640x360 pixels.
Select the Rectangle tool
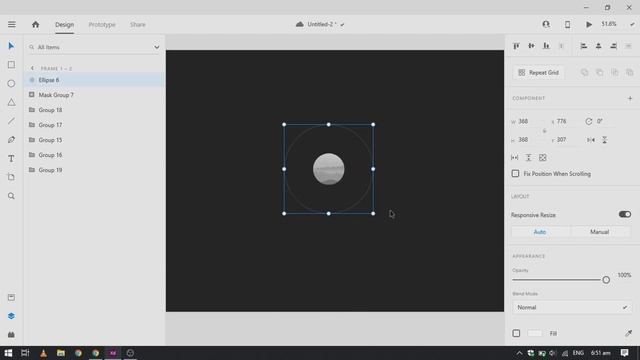point(11,64)
